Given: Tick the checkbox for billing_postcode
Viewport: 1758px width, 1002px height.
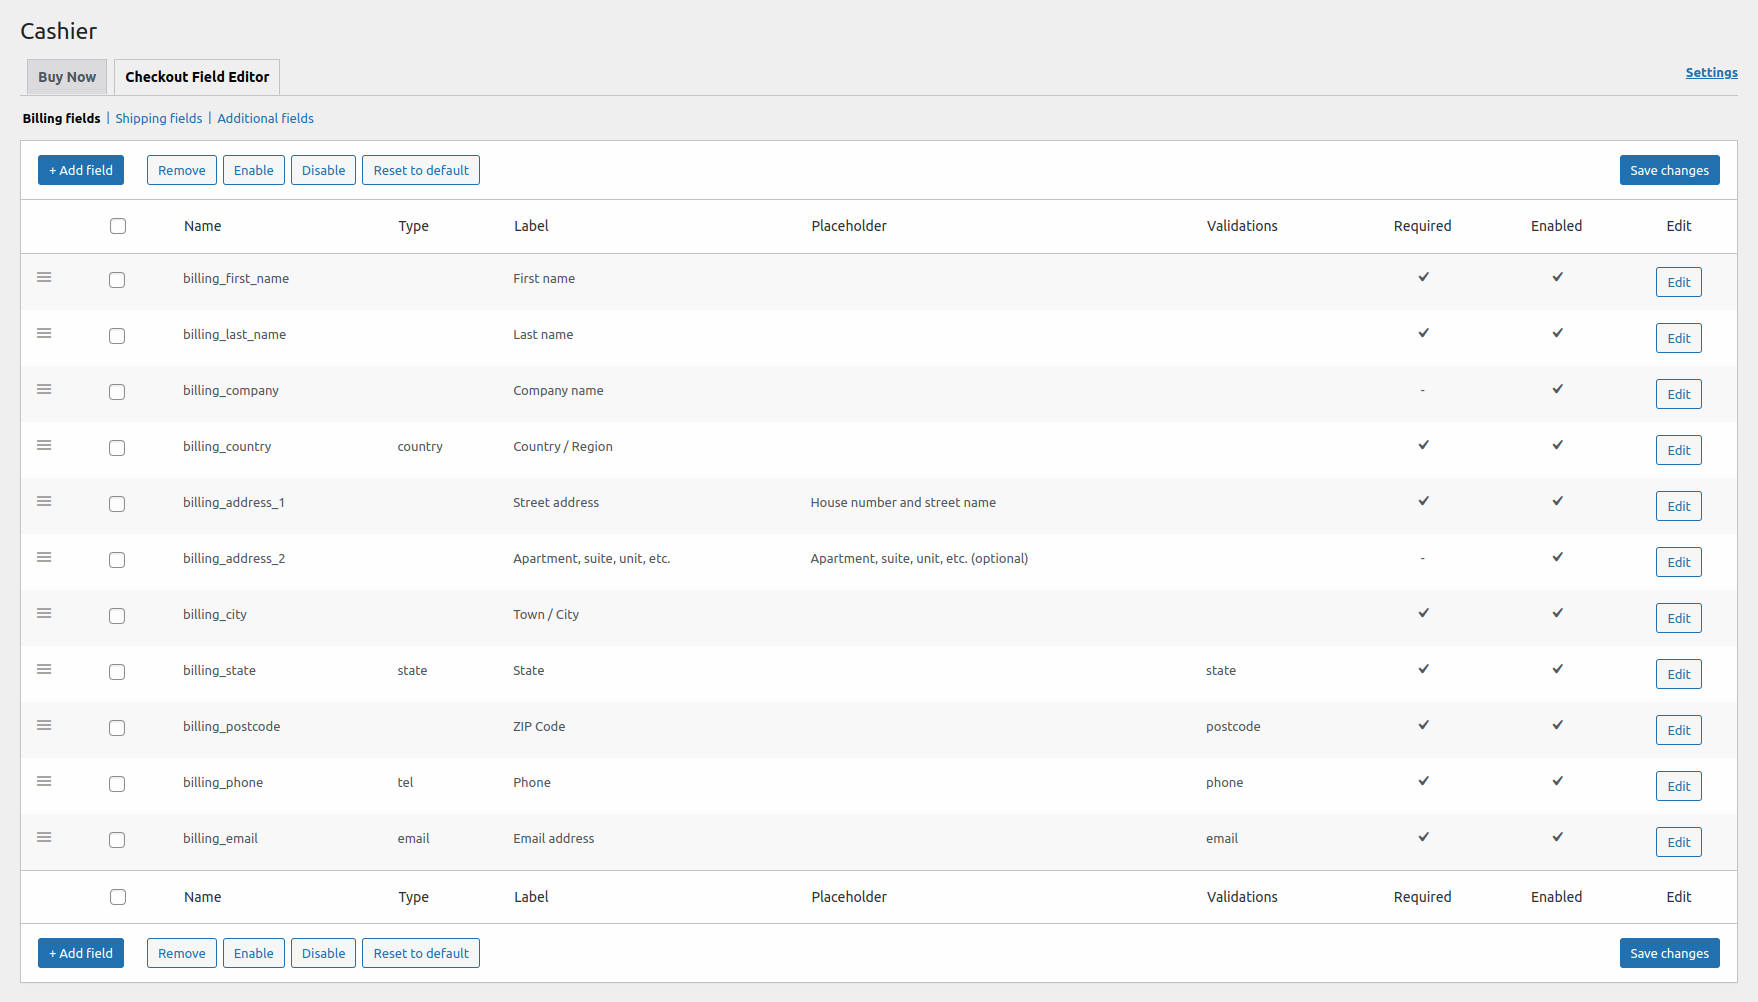Looking at the screenshot, I should (117, 728).
